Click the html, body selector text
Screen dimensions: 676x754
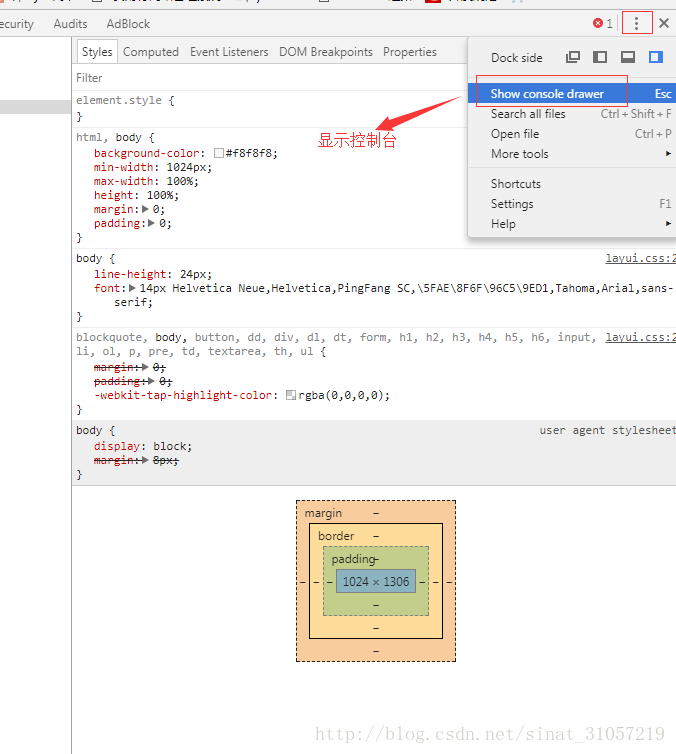pyautogui.click(x=109, y=138)
